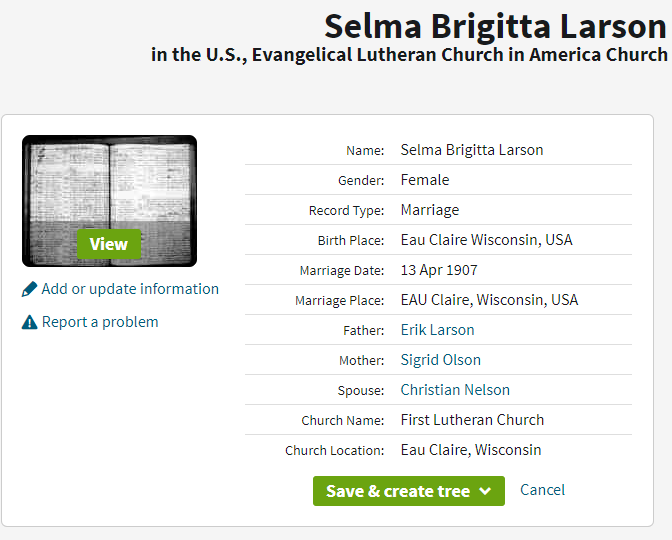The image size is (672, 540).
Task: Click the Record Type Marriage value
Action: click(430, 210)
